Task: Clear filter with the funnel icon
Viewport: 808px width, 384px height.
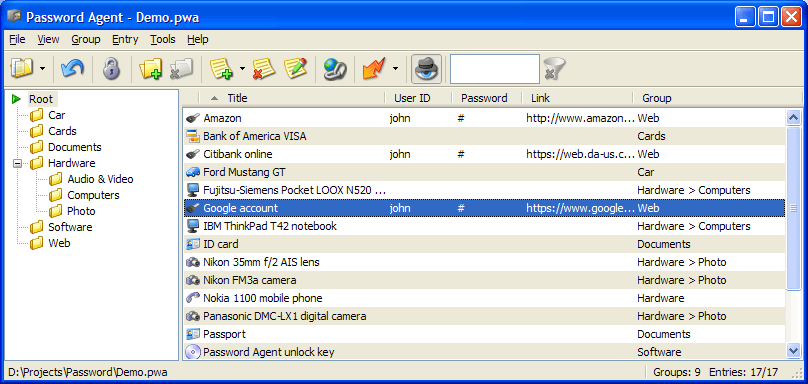Action: [554, 68]
